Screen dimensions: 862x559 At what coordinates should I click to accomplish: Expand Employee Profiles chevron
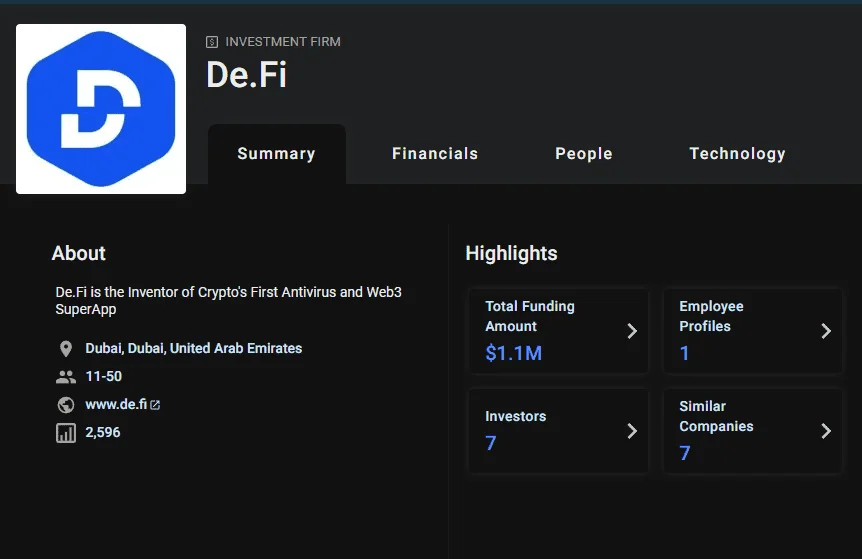pos(826,331)
